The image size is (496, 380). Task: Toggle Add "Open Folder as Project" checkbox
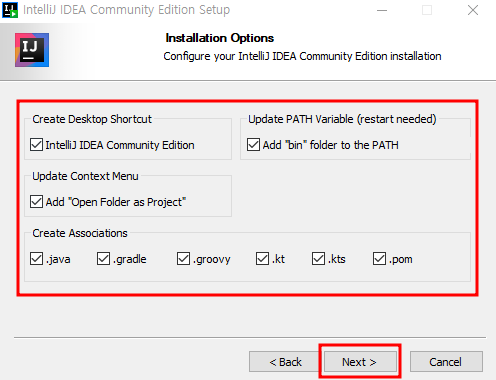click(x=36, y=202)
